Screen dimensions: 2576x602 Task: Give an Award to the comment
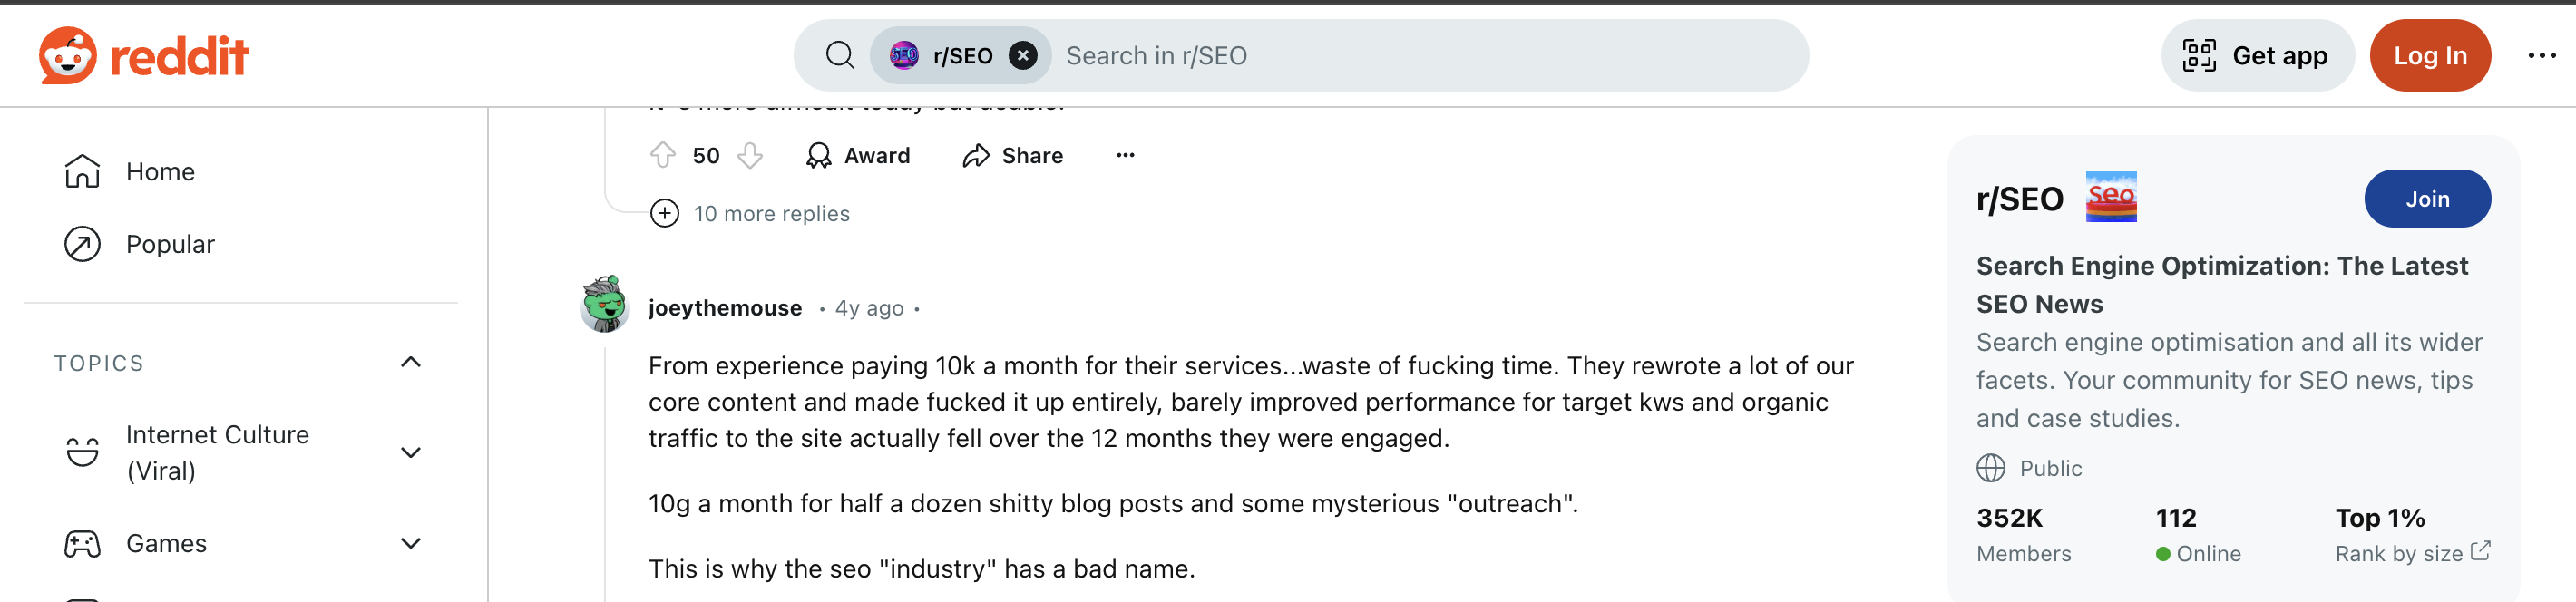click(858, 155)
